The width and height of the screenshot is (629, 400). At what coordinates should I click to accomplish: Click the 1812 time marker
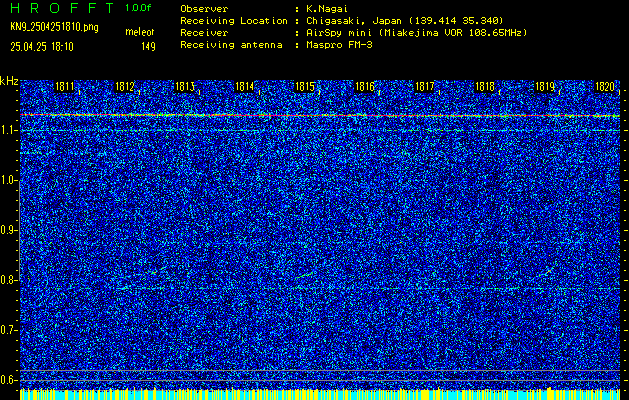[x=124, y=86]
